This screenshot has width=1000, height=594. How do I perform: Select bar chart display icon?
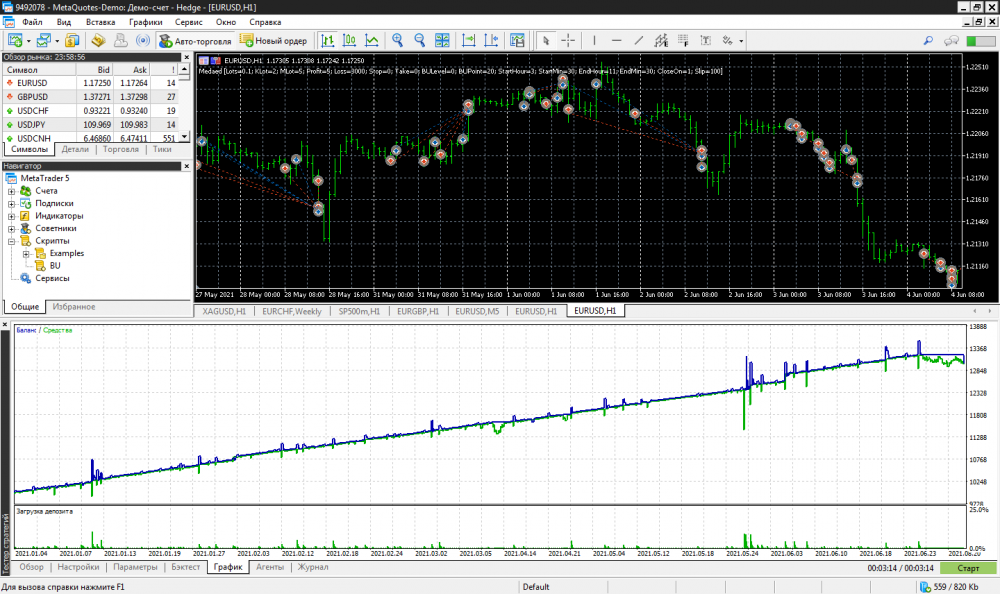coord(328,41)
